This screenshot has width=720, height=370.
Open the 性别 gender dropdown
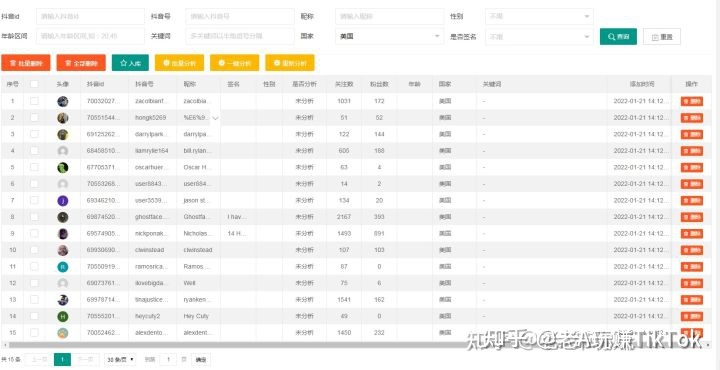539,16
